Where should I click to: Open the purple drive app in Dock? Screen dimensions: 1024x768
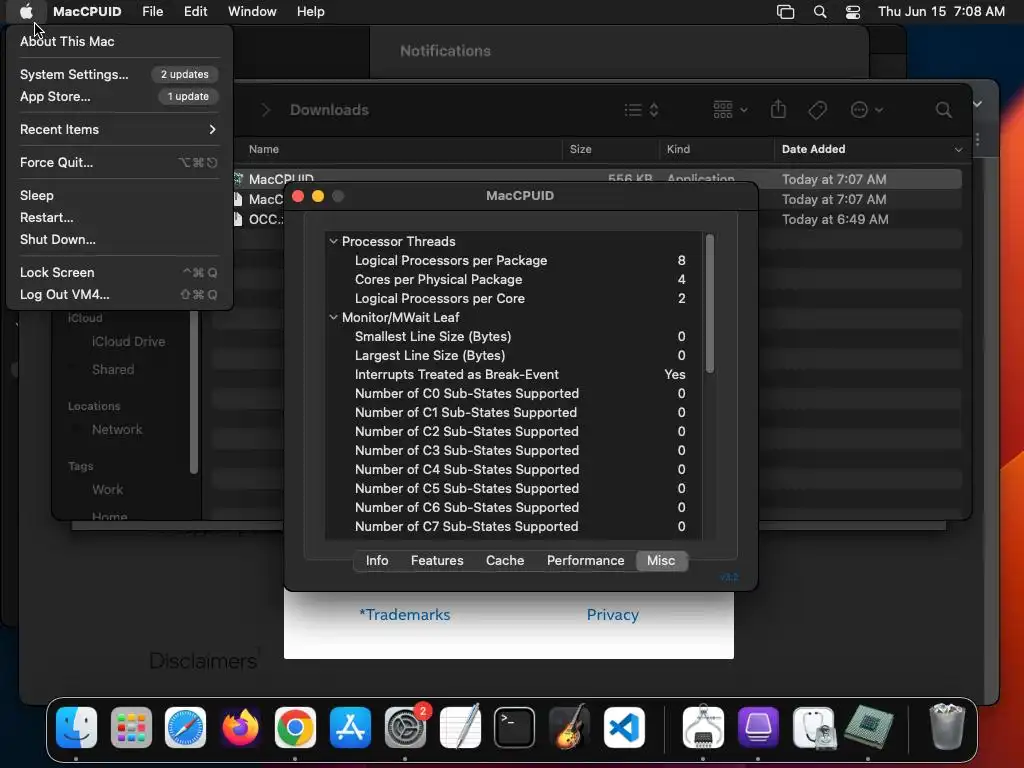point(758,727)
